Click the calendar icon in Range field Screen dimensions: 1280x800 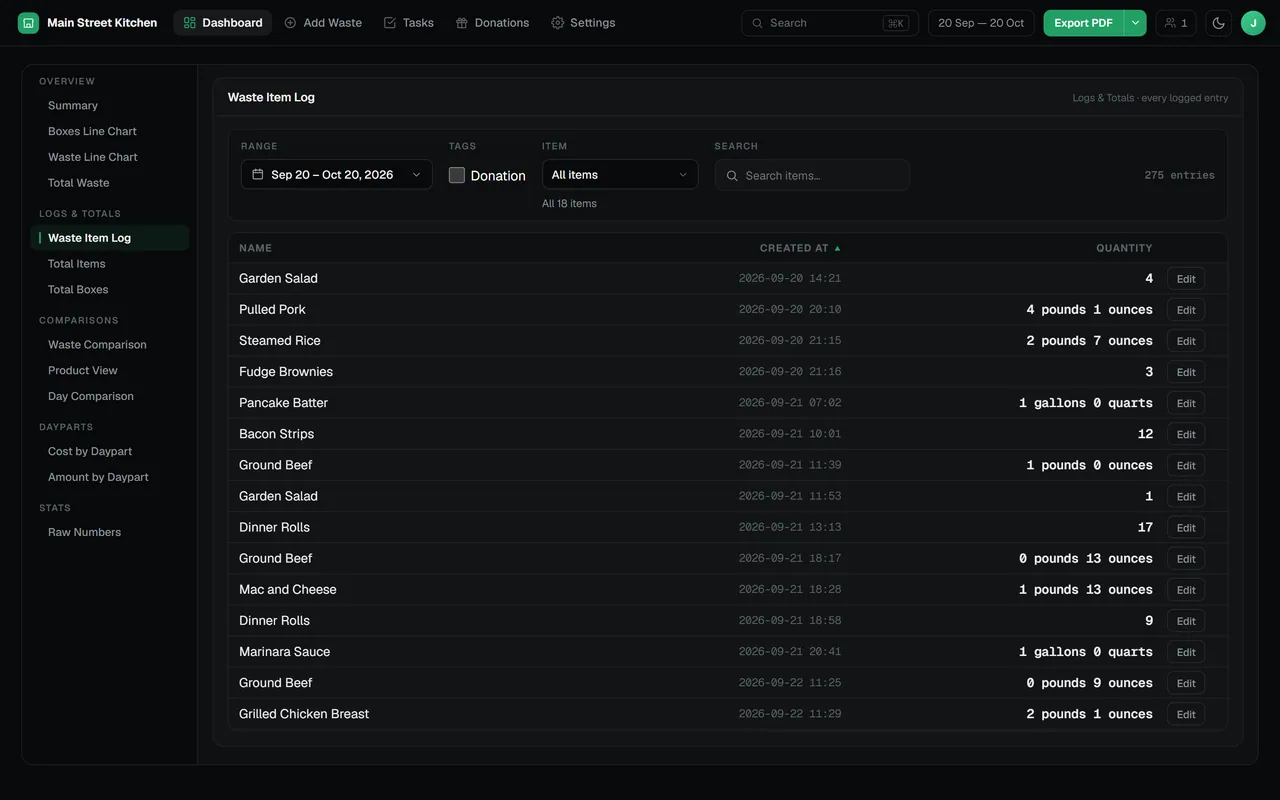(x=258, y=174)
